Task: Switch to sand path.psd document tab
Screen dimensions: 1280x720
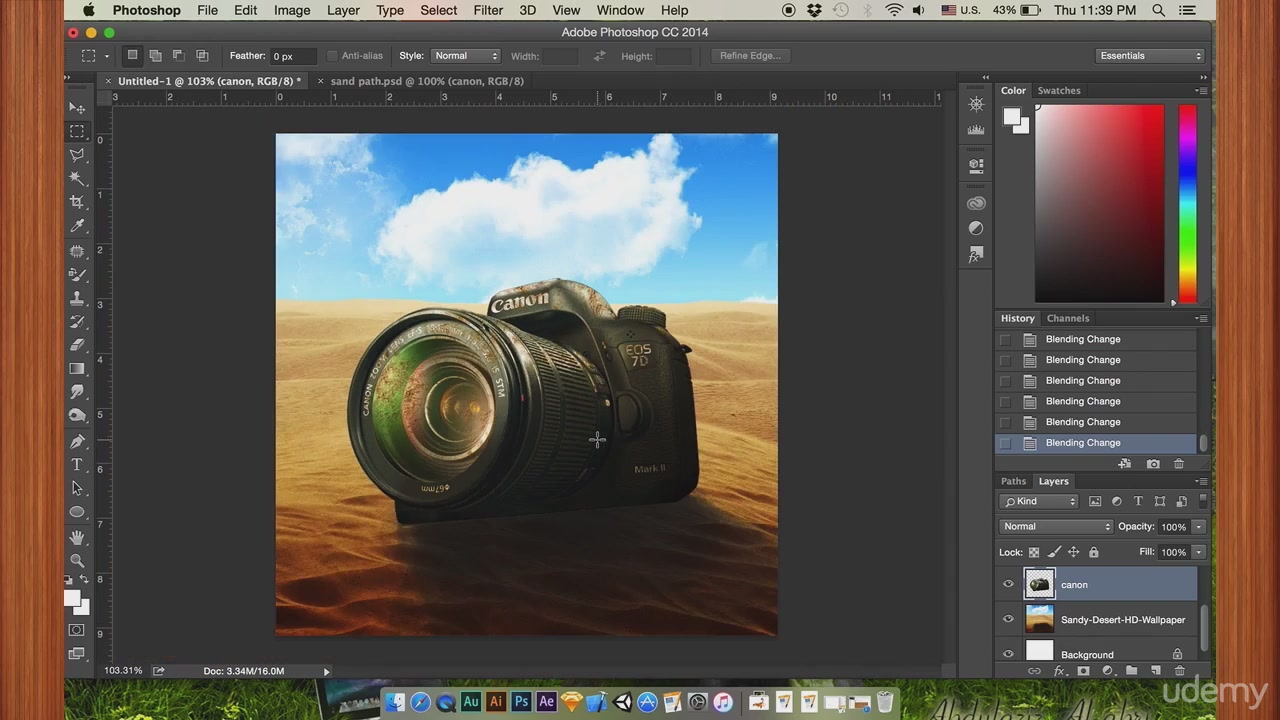Action: (x=427, y=81)
